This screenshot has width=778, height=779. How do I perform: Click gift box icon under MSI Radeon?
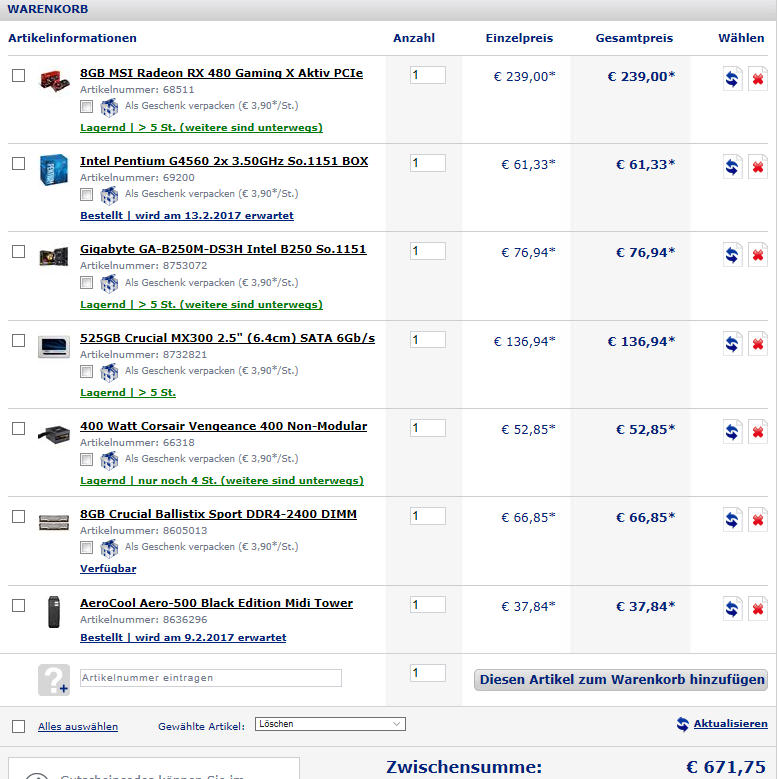(109, 107)
